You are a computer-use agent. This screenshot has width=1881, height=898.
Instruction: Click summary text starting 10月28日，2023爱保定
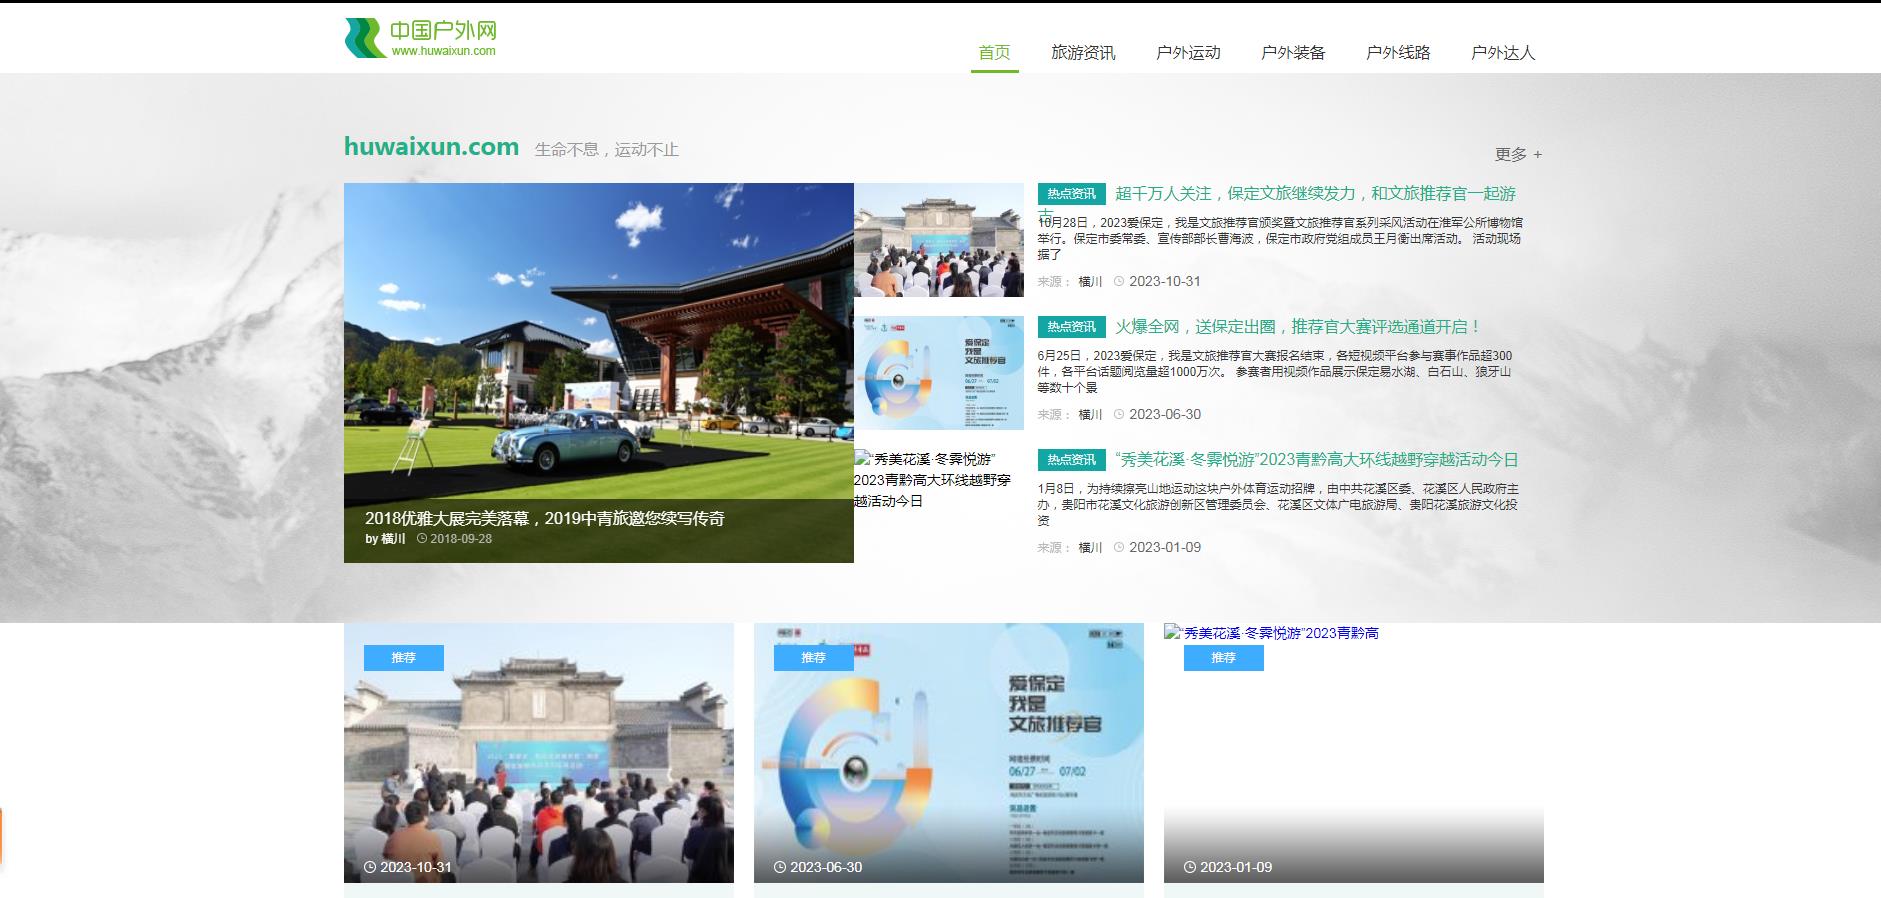(x=1280, y=239)
